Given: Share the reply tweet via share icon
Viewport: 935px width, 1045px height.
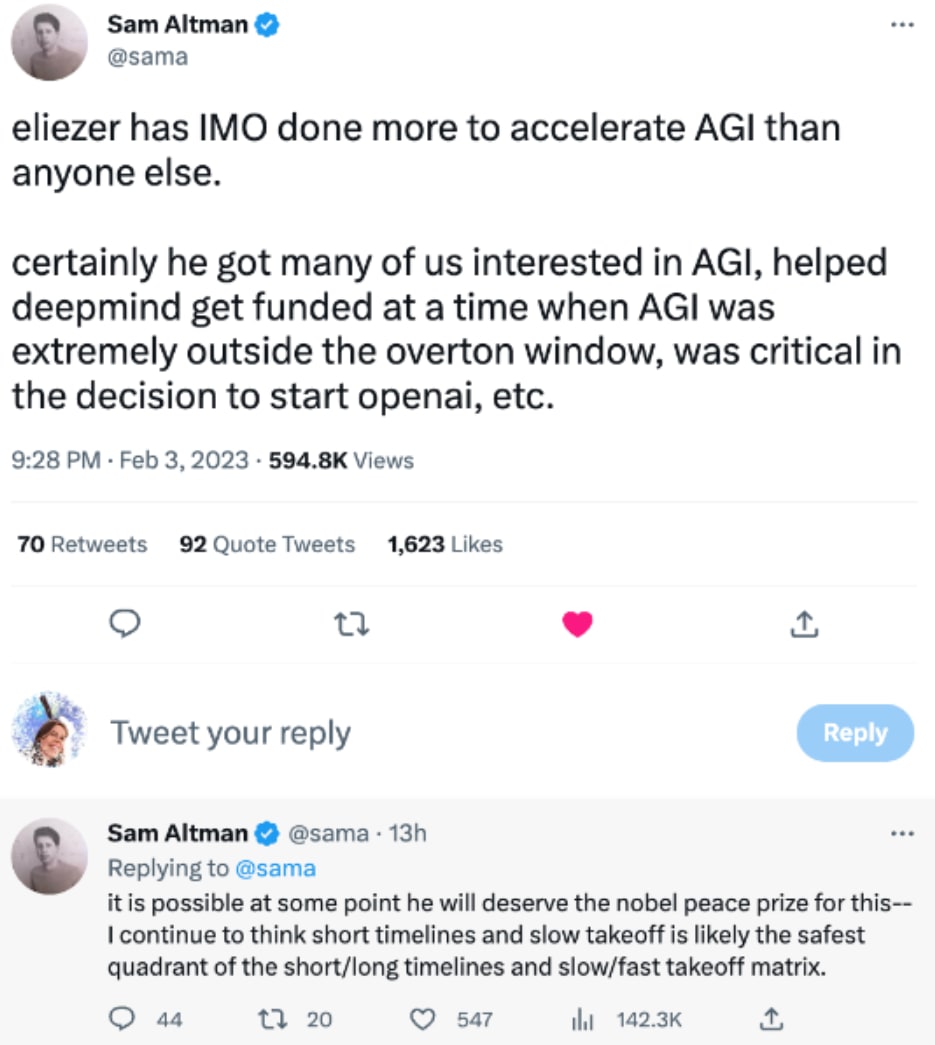Looking at the screenshot, I should pyautogui.click(x=770, y=1019).
